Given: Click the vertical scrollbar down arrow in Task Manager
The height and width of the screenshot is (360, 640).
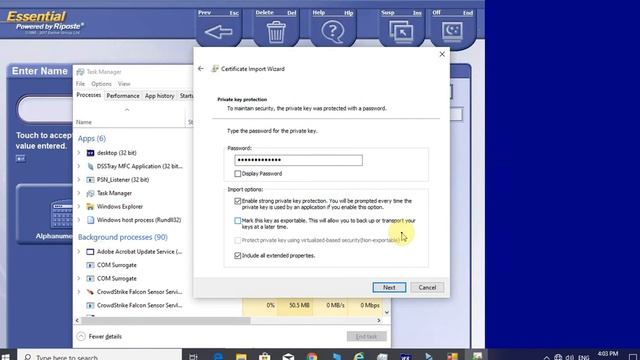Looking at the screenshot, I should pos(387,312).
